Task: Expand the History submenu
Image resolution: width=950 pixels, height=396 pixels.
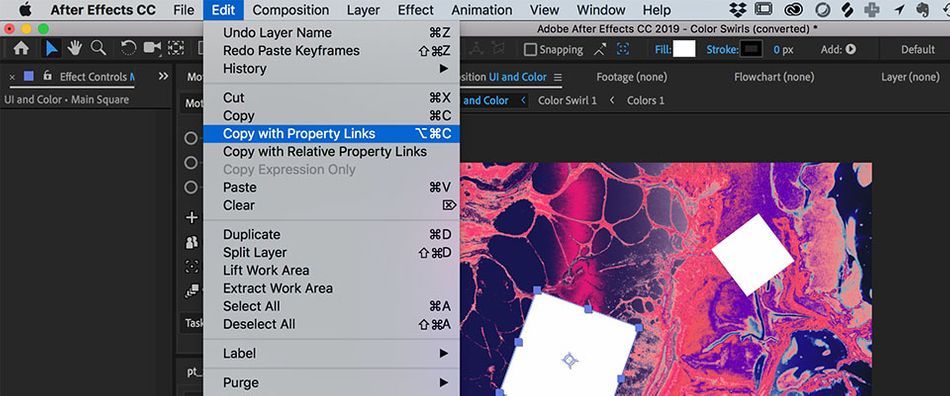Action: [331, 68]
